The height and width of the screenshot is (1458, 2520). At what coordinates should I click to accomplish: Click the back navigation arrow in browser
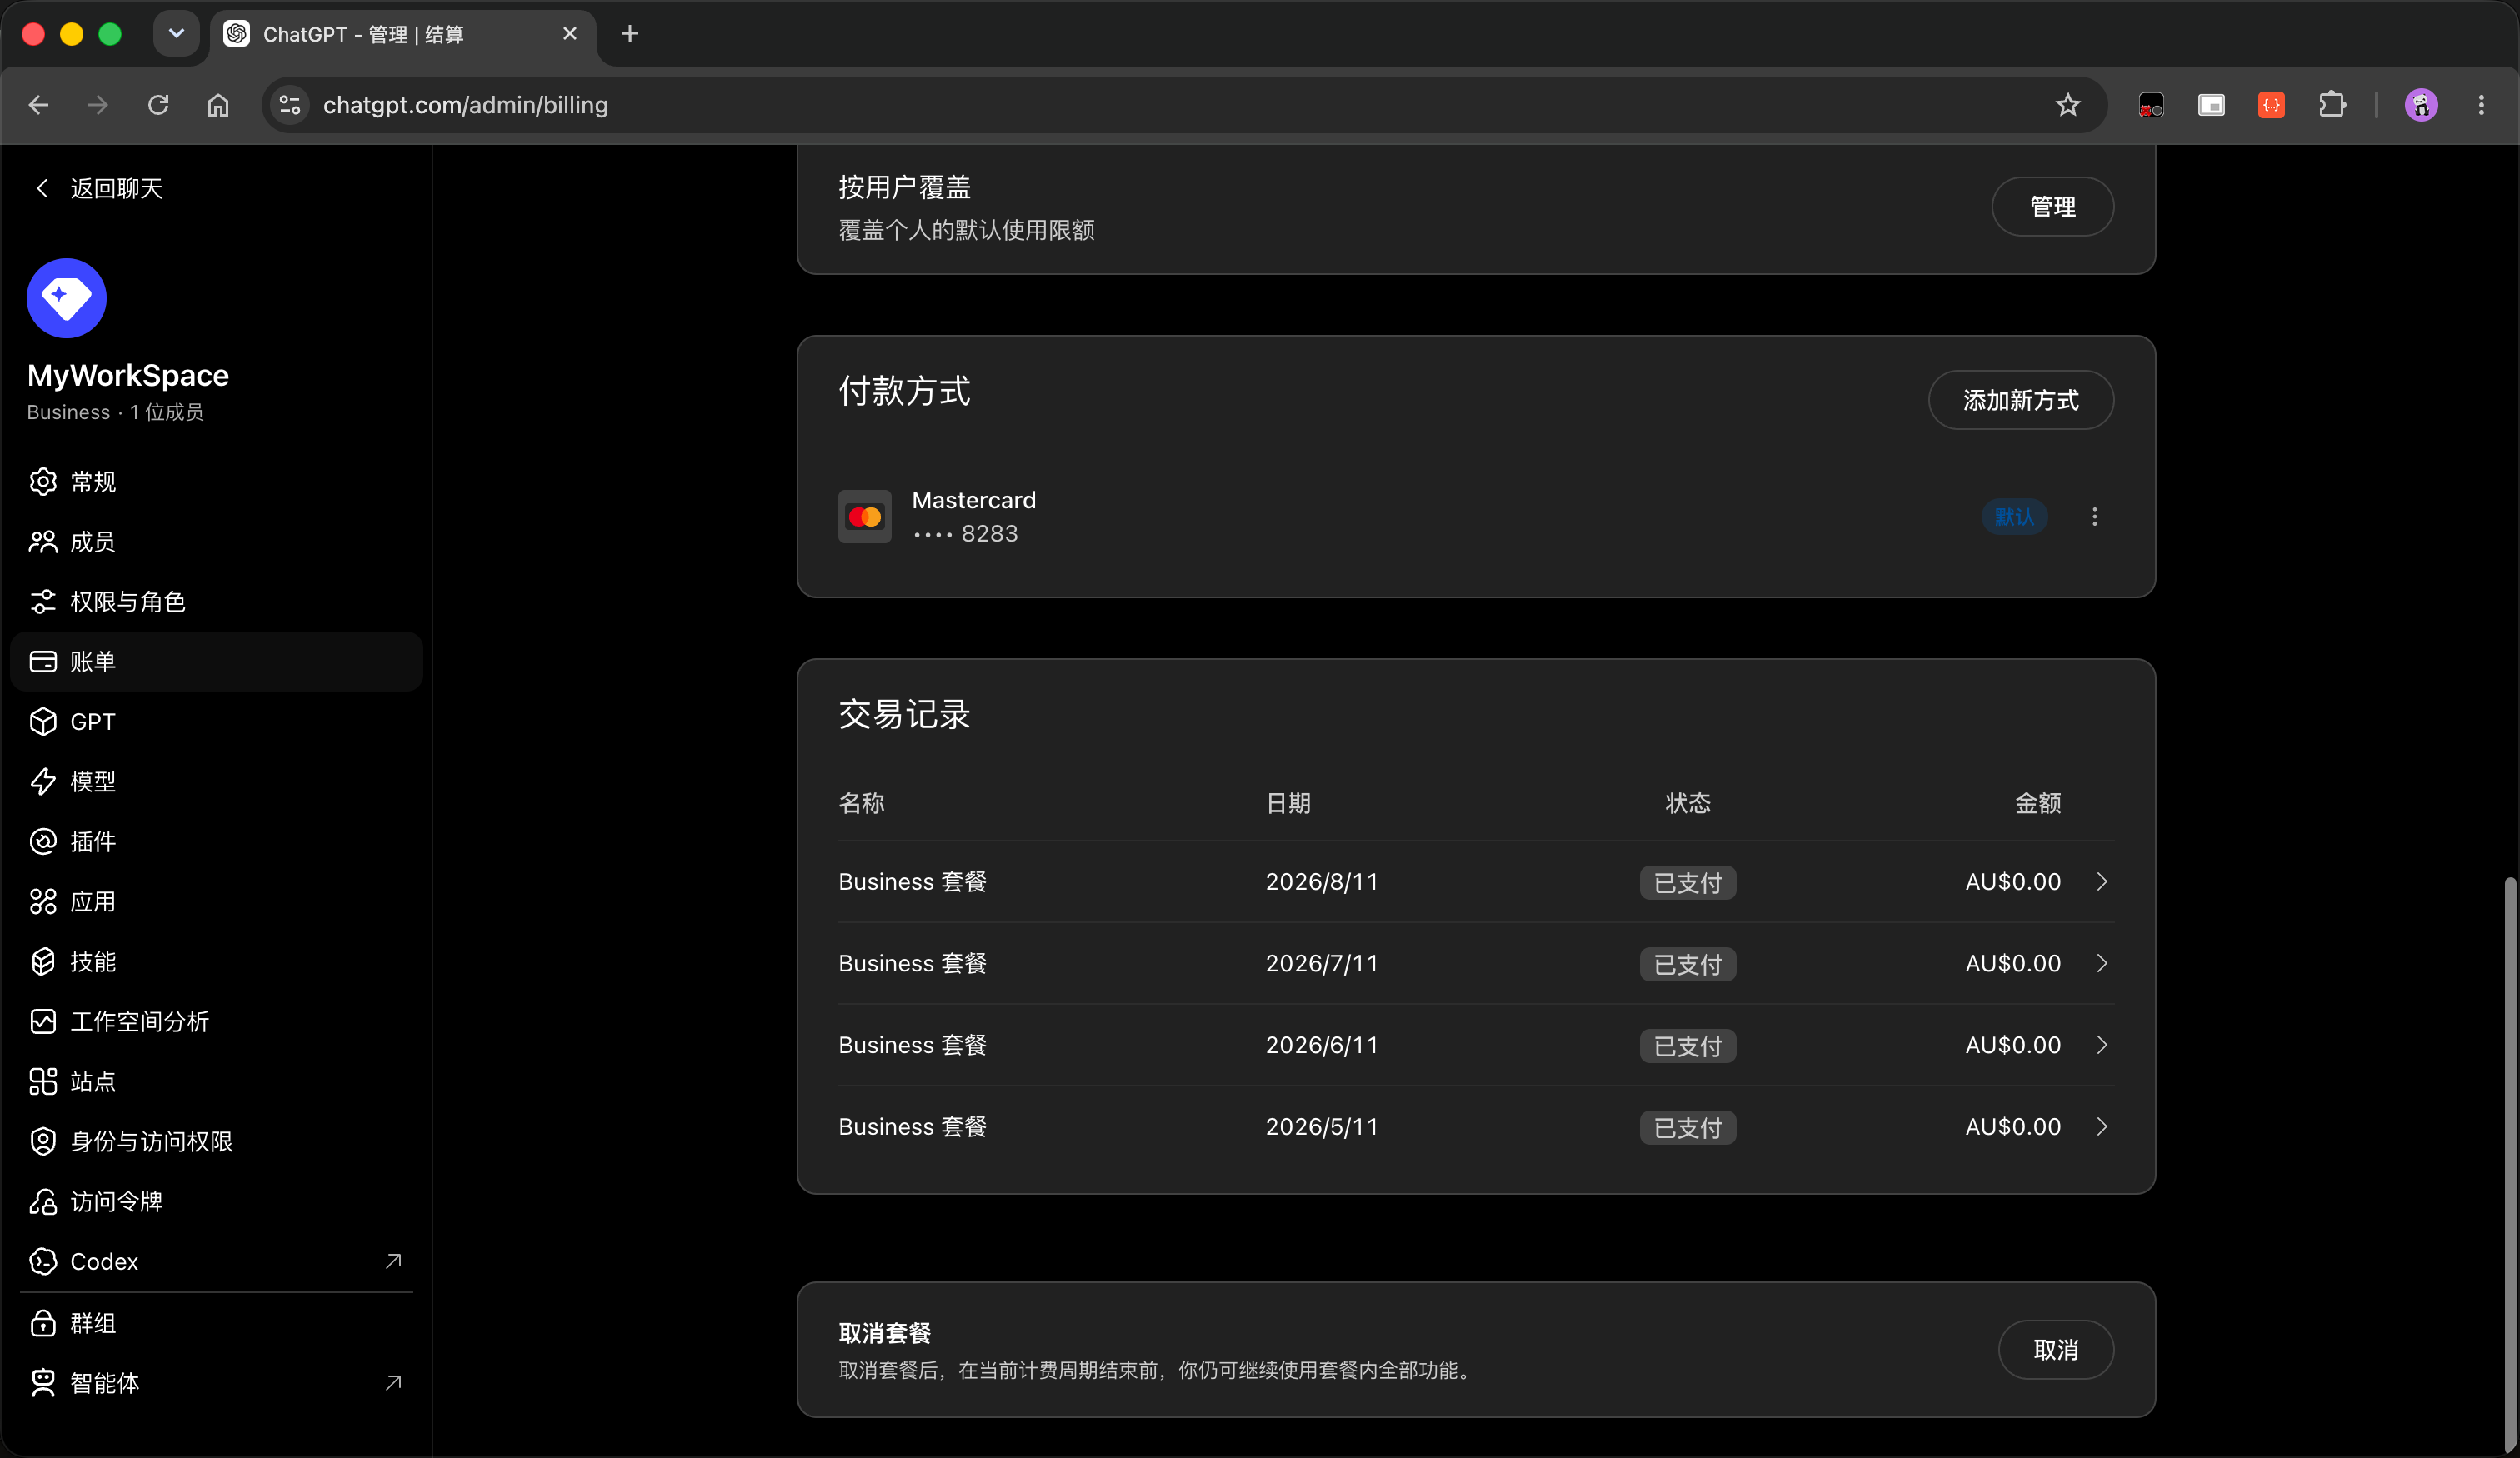[x=39, y=105]
